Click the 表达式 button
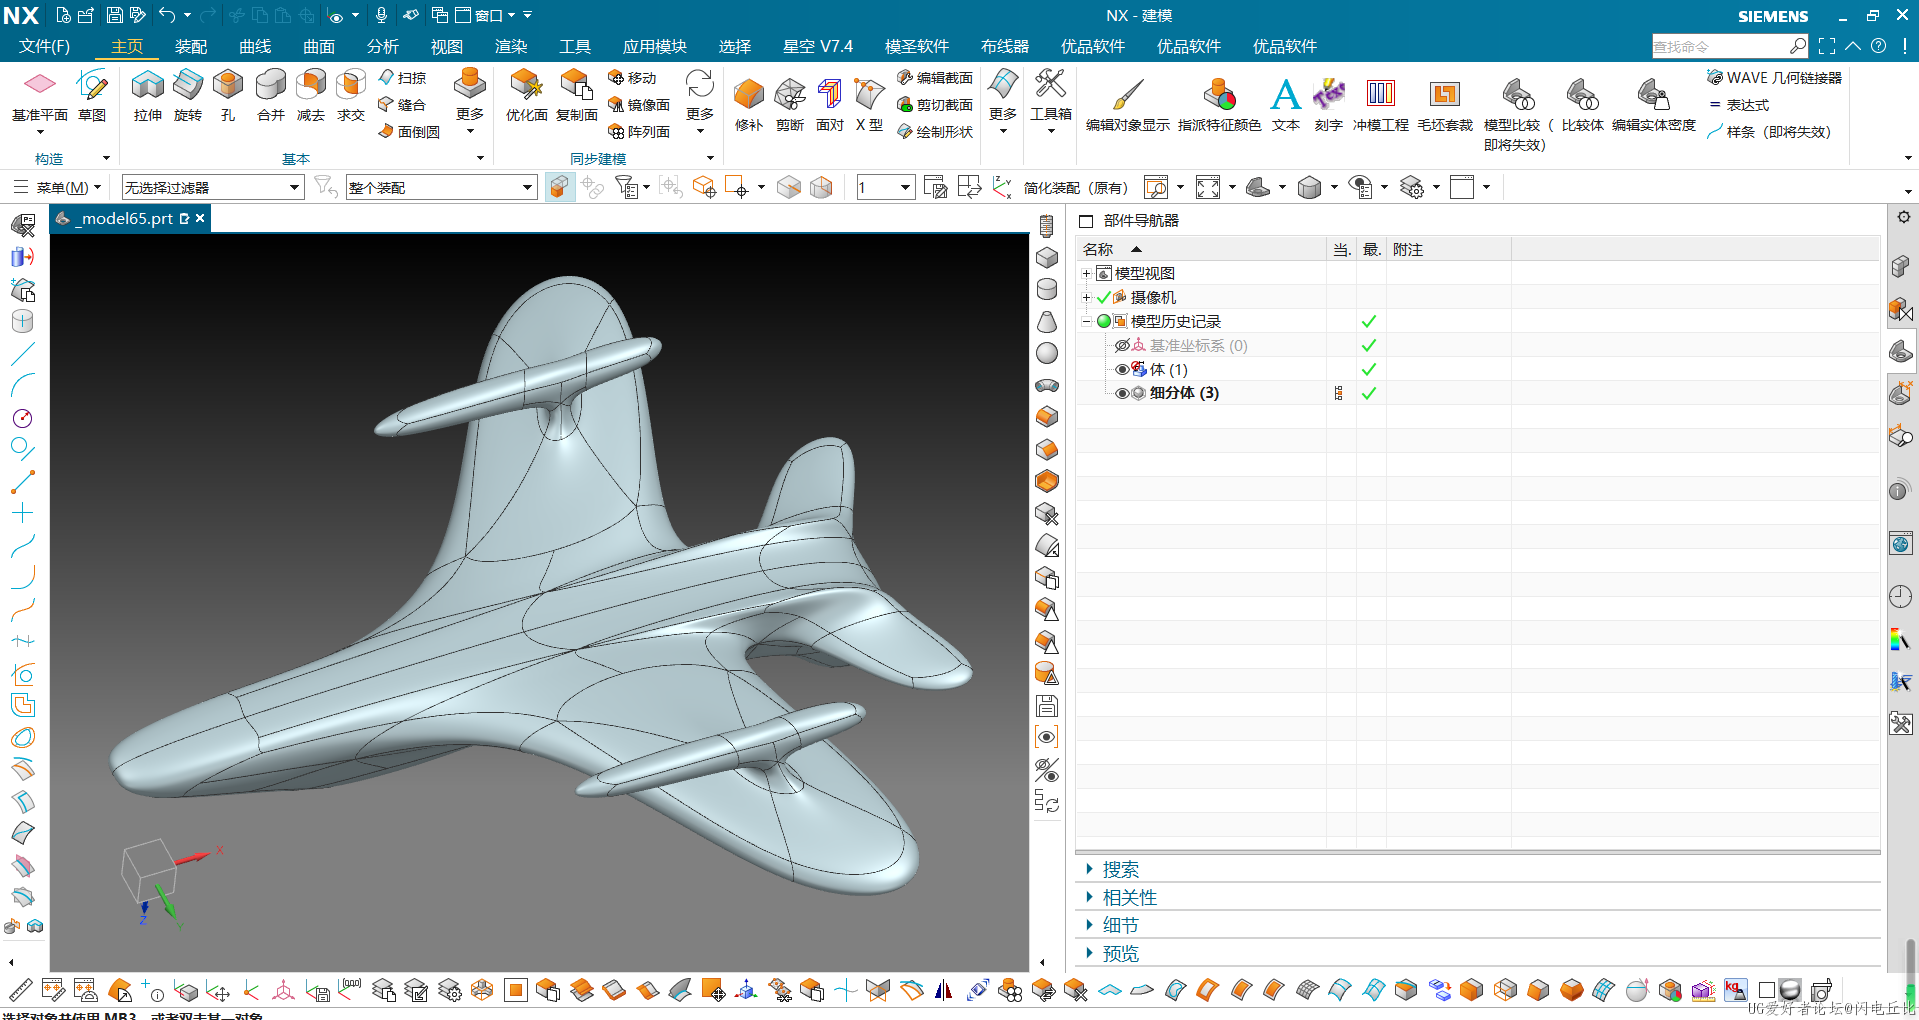This screenshot has width=1919, height=1020. coord(1738,105)
